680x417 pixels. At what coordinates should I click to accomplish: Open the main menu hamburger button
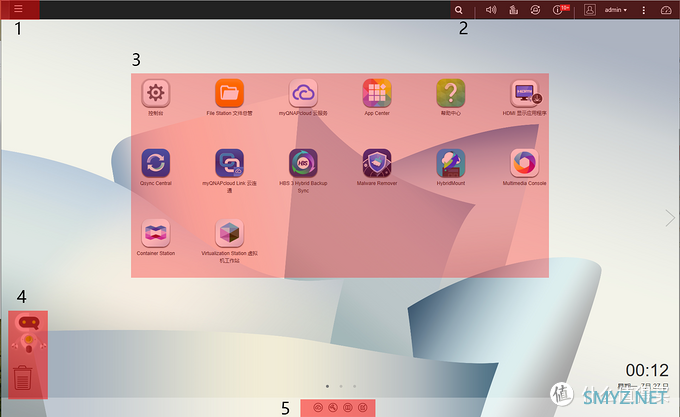[18, 9]
